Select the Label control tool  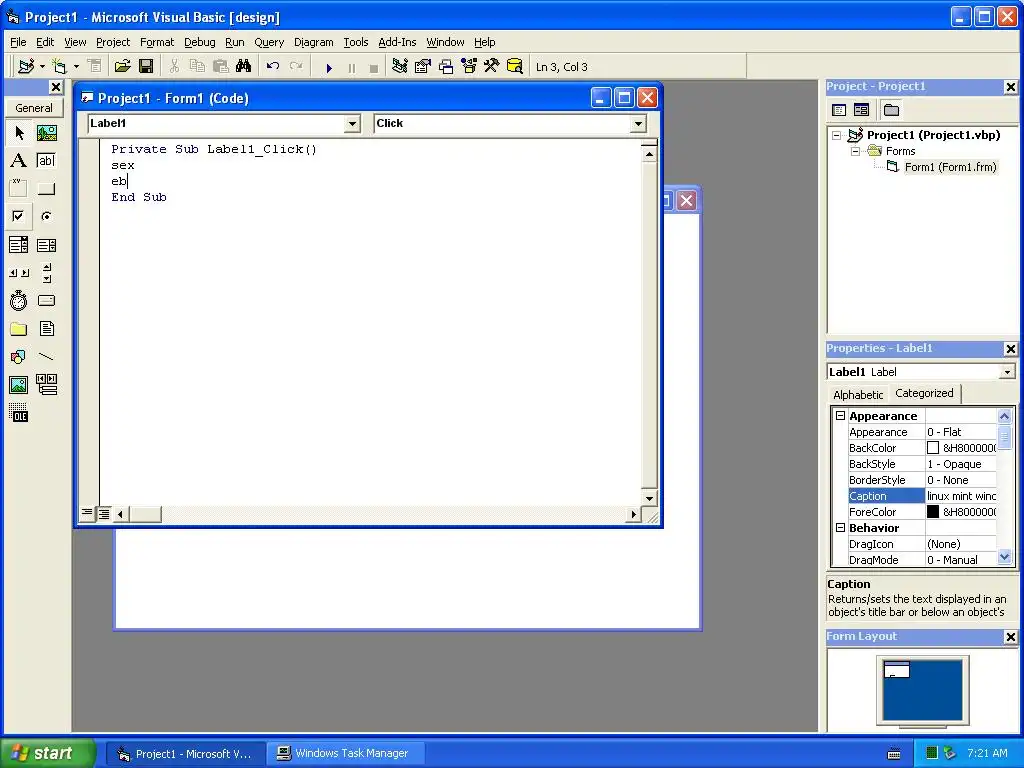tap(19, 161)
